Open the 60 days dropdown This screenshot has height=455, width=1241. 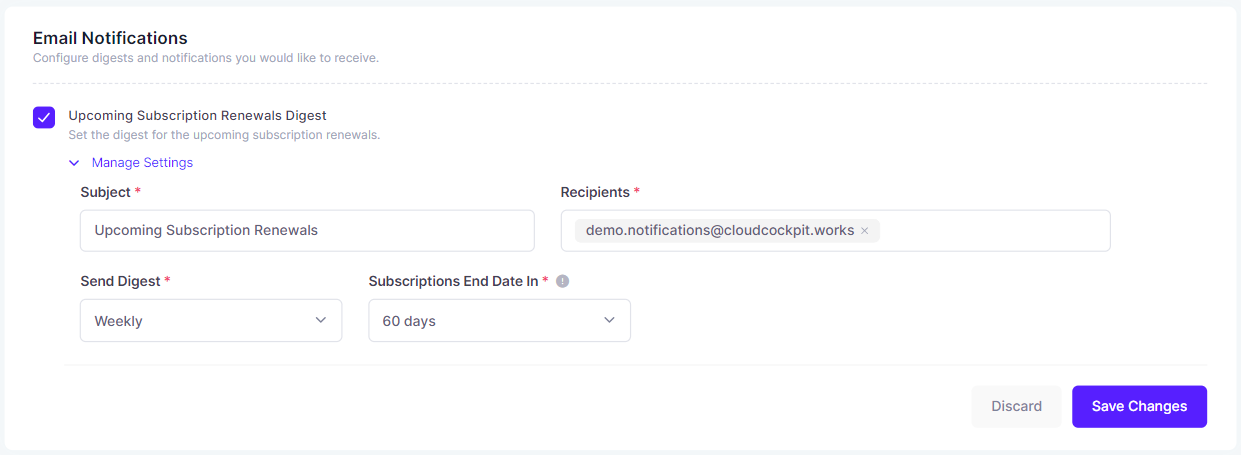click(x=499, y=320)
